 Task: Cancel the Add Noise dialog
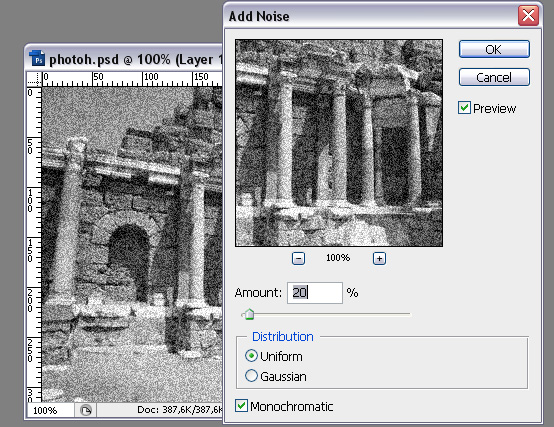click(x=494, y=77)
